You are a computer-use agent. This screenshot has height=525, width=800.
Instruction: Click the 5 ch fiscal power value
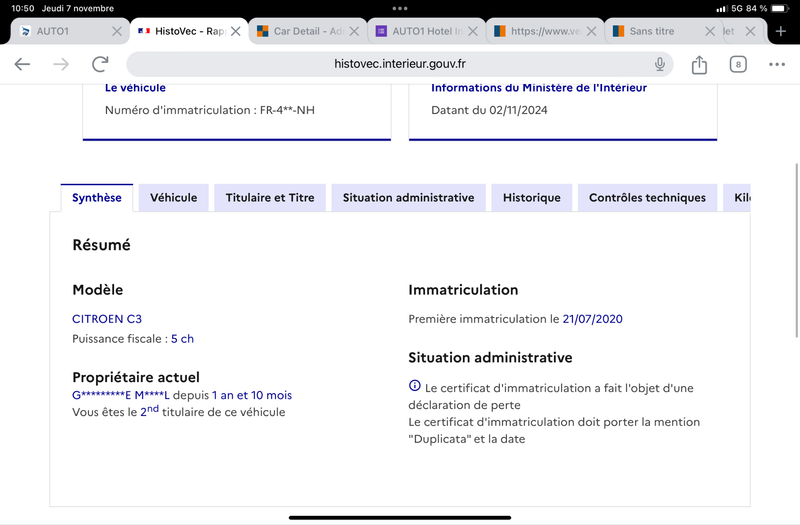(182, 339)
